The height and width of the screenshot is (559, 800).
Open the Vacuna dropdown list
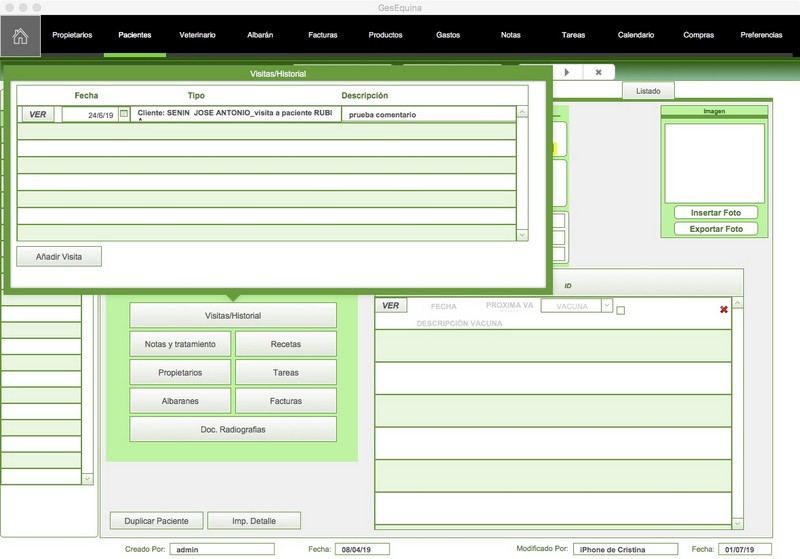[606, 305]
